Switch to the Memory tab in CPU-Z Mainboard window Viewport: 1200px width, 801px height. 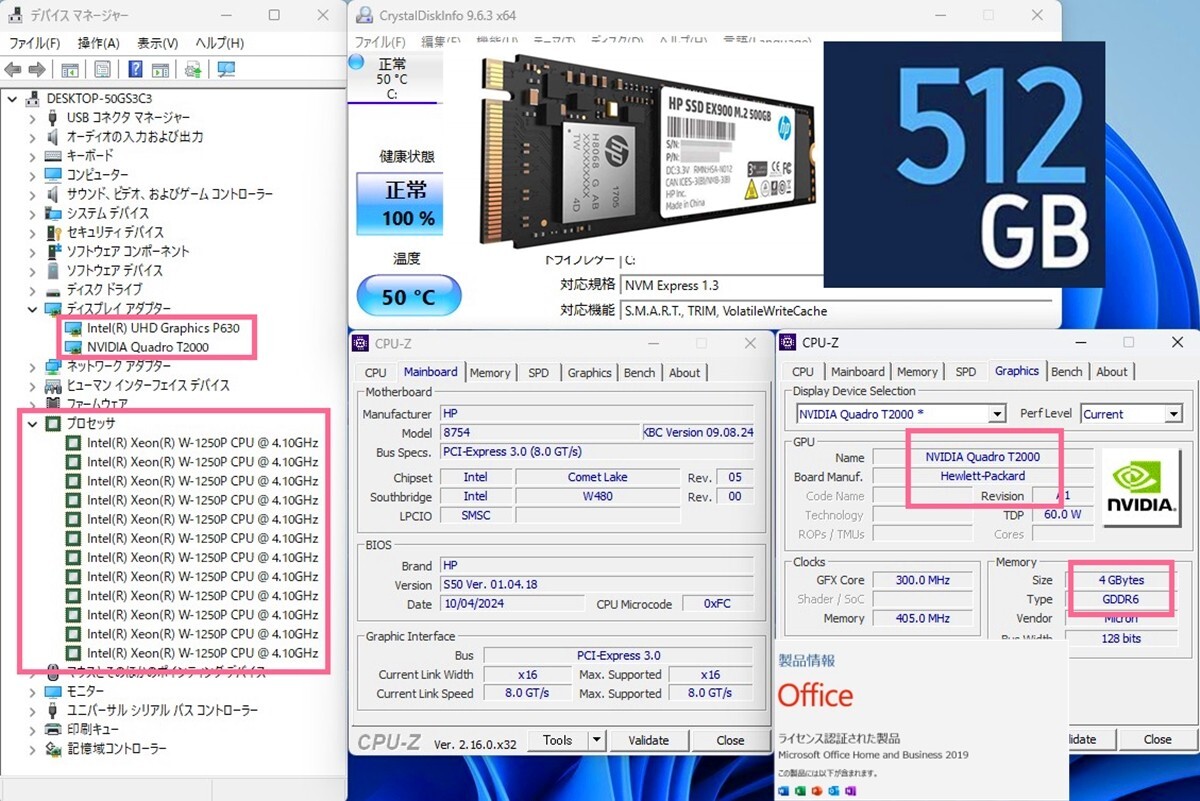point(490,372)
